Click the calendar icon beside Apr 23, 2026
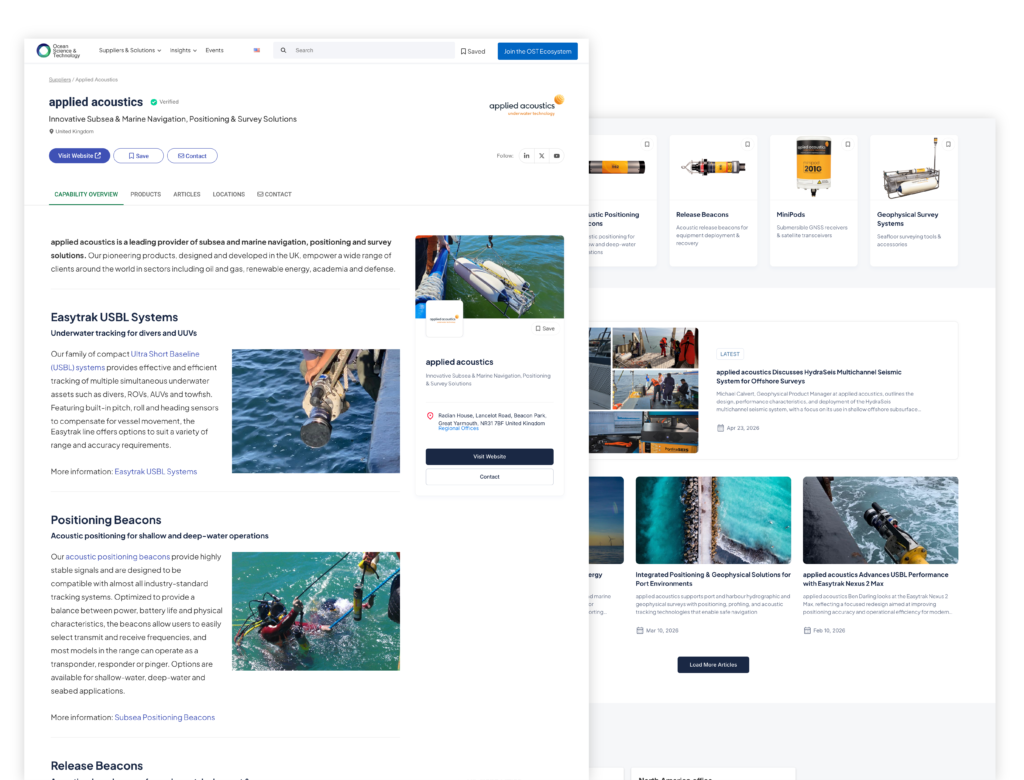 tap(720, 429)
